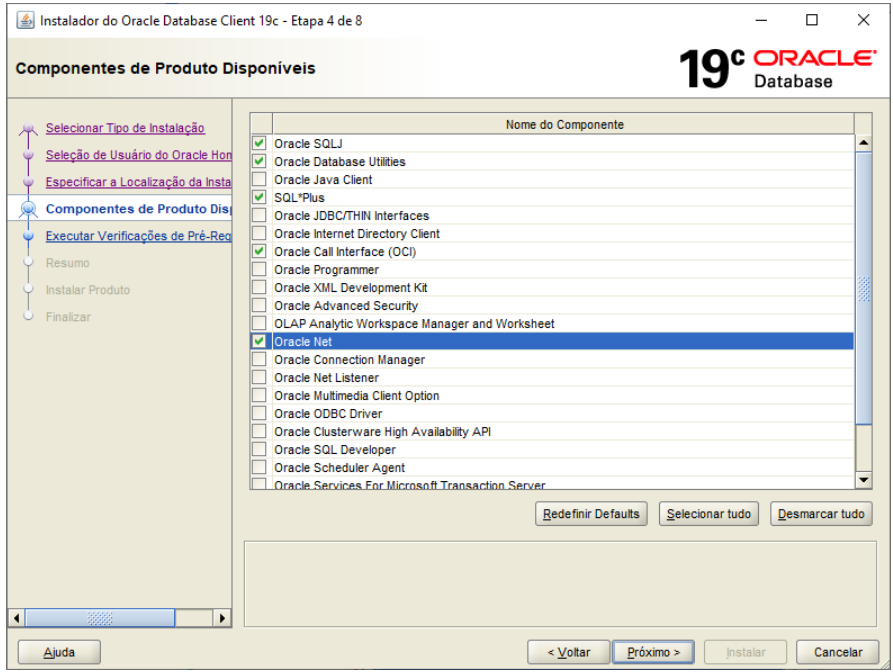Maximize the installer window
The height and width of the screenshot is (672, 893).
(x=812, y=20)
